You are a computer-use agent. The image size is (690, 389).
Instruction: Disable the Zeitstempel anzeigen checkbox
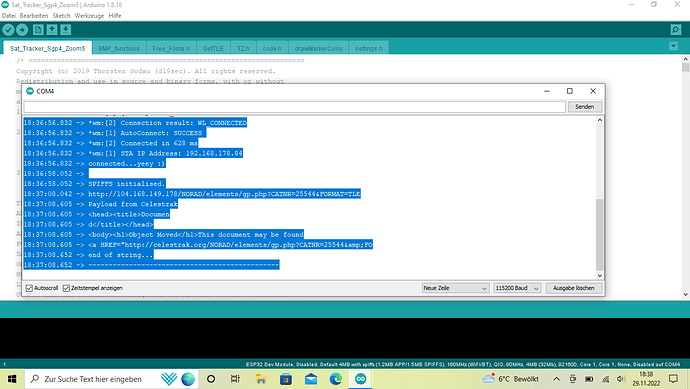click(x=66, y=288)
